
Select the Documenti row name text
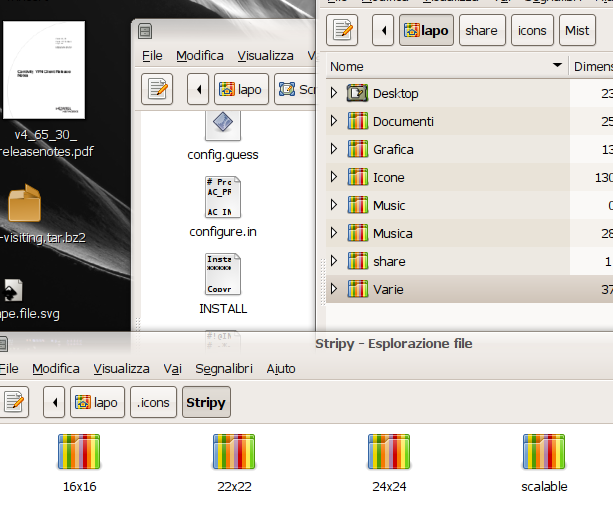pos(403,122)
